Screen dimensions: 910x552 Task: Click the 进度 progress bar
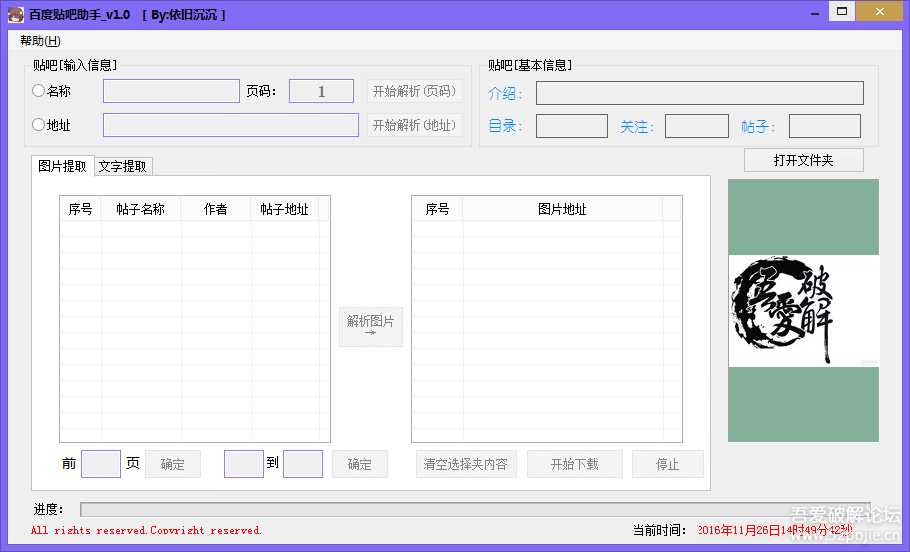point(475,509)
